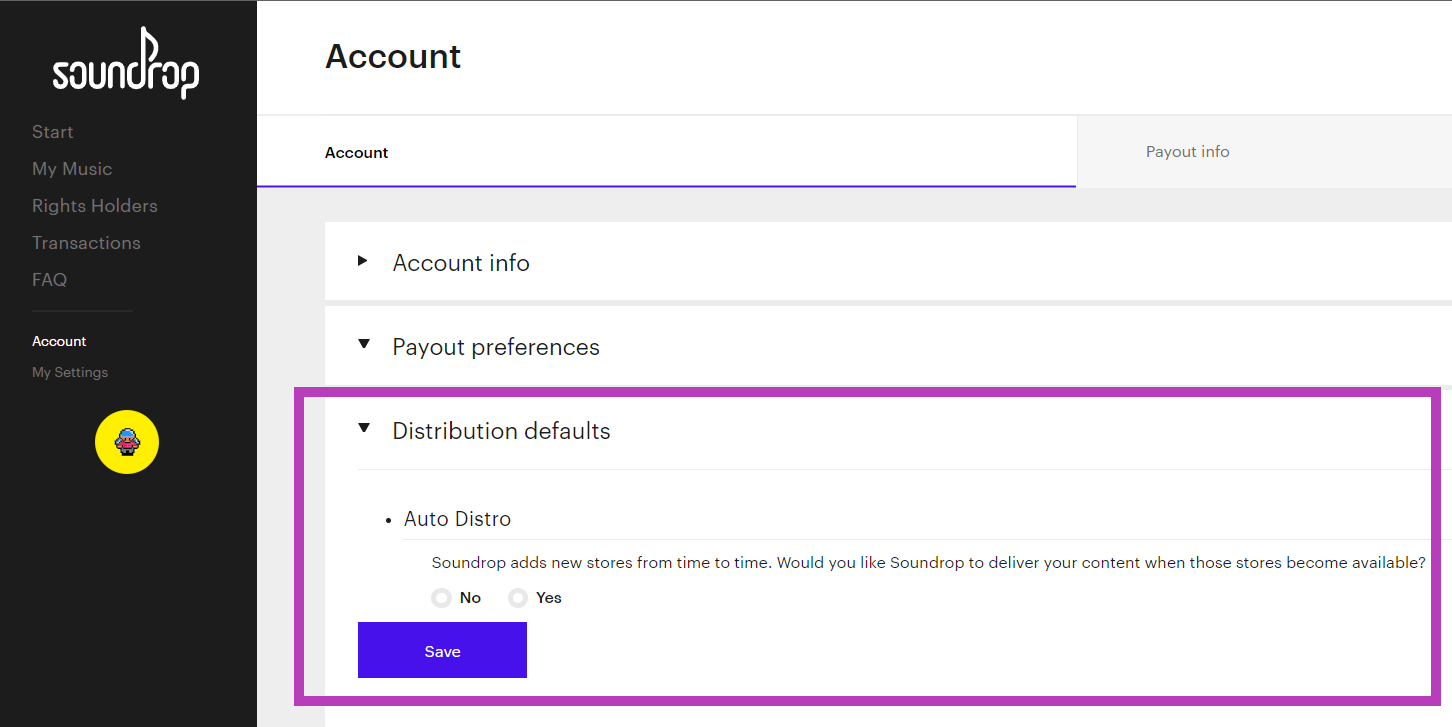Open My Settings in sidebar
The height and width of the screenshot is (727, 1452).
point(70,372)
